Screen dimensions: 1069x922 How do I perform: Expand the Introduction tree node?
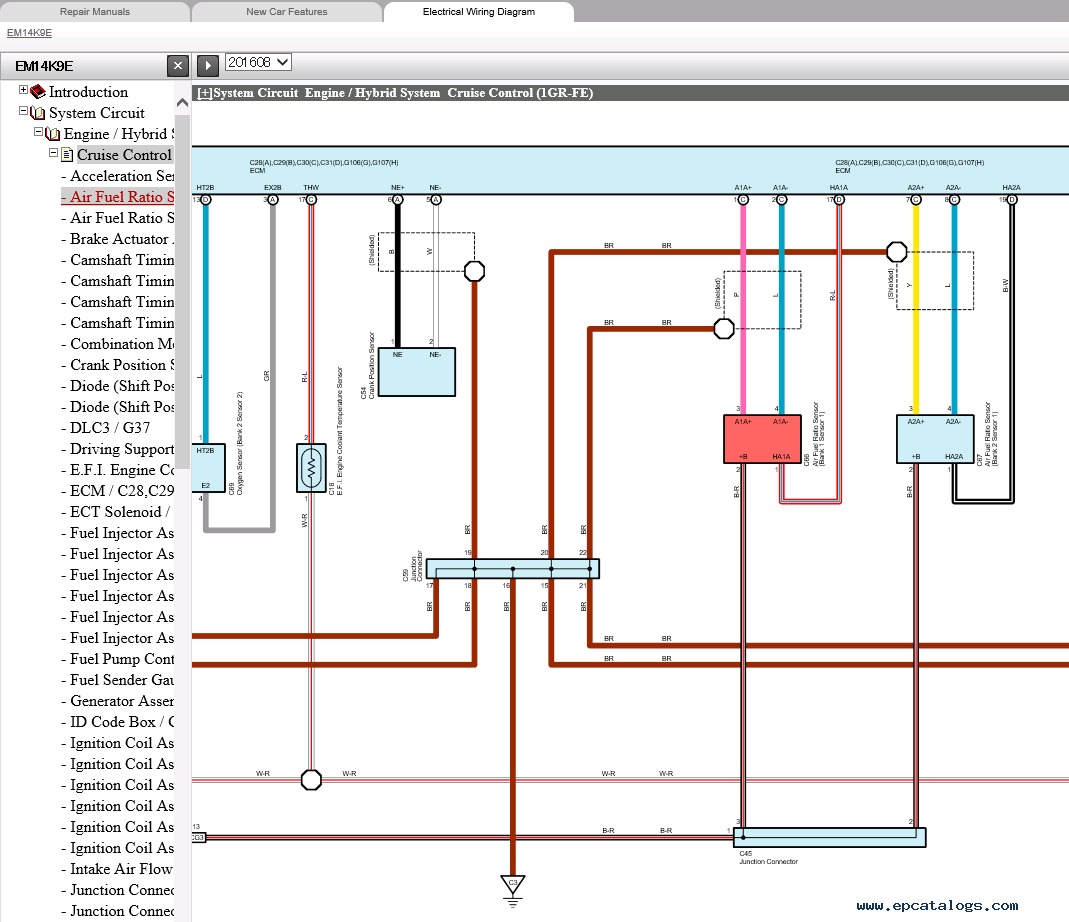[24, 91]
